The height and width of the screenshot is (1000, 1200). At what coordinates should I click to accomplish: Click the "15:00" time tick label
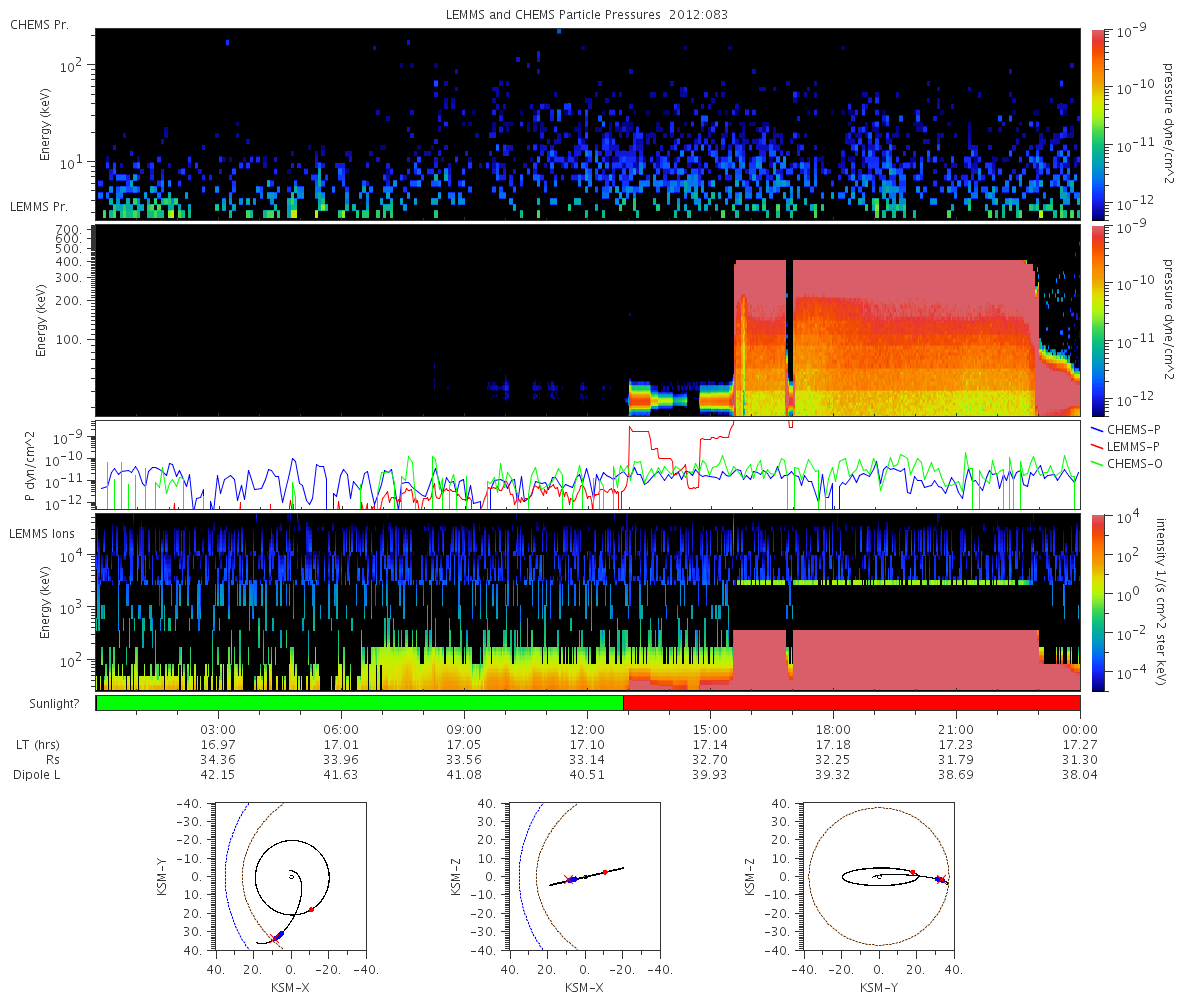[711, 730]
